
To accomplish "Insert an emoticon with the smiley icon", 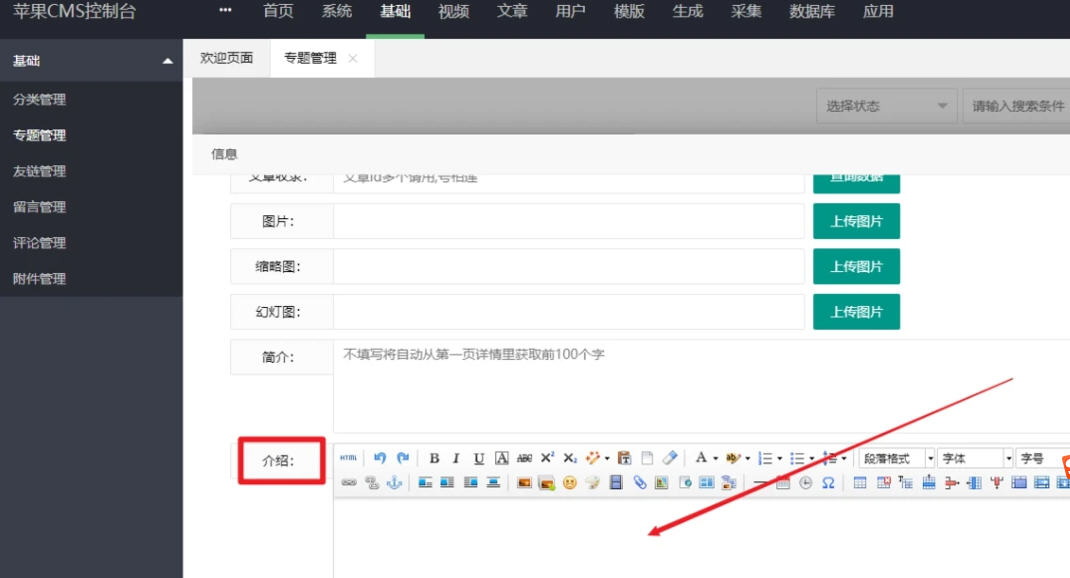I will click(x=570, y=482).
